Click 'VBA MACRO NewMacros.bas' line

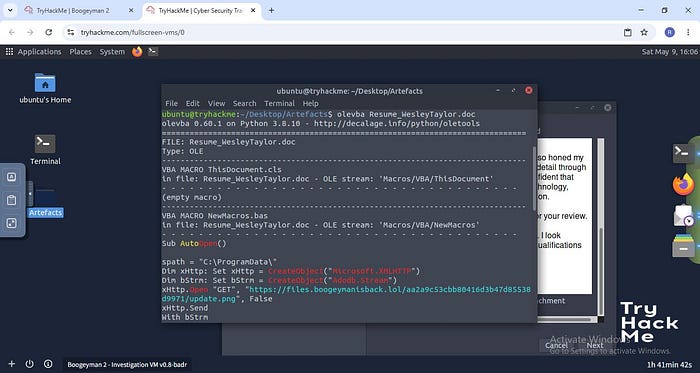point(215,216)
